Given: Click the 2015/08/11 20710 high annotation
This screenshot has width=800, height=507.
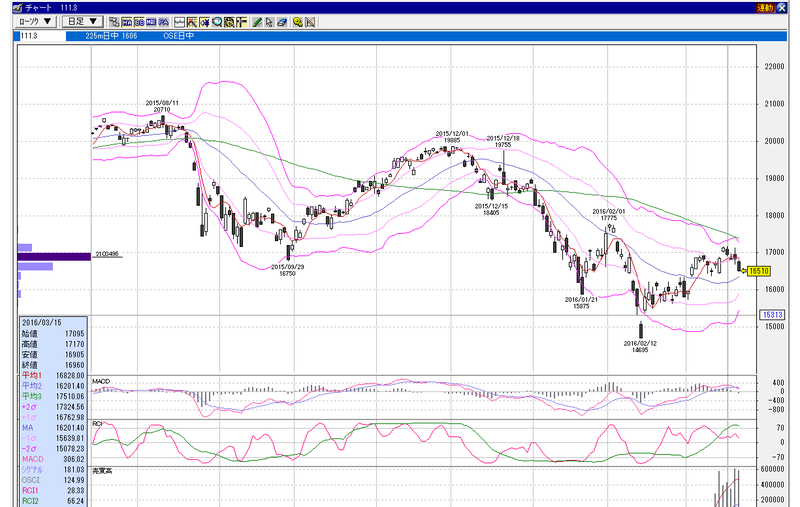Looking at the screenshot, I should click(162, 106).
